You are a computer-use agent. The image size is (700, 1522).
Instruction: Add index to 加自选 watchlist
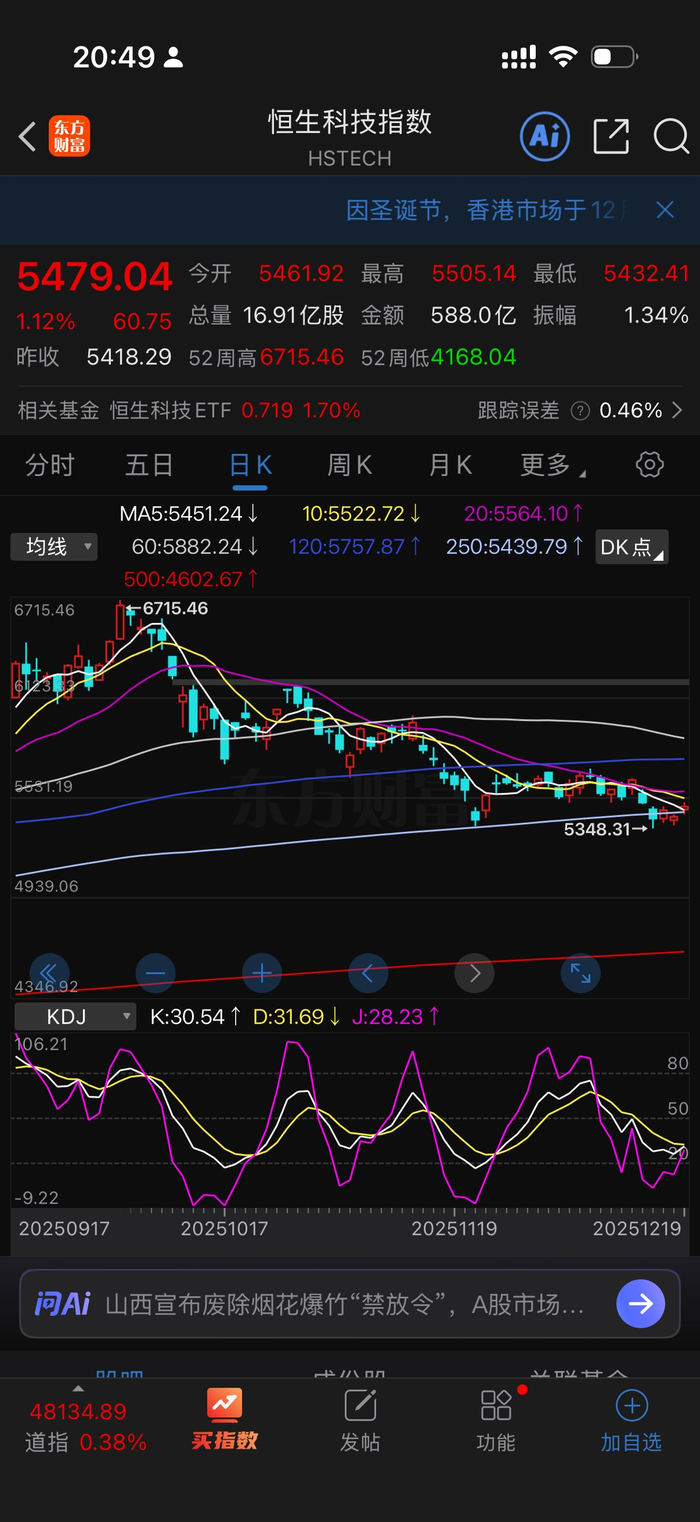point(631,1420)
